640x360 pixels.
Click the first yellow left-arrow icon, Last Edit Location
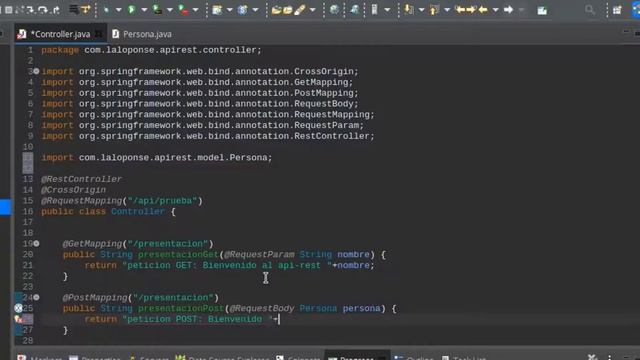pos(460,10)
